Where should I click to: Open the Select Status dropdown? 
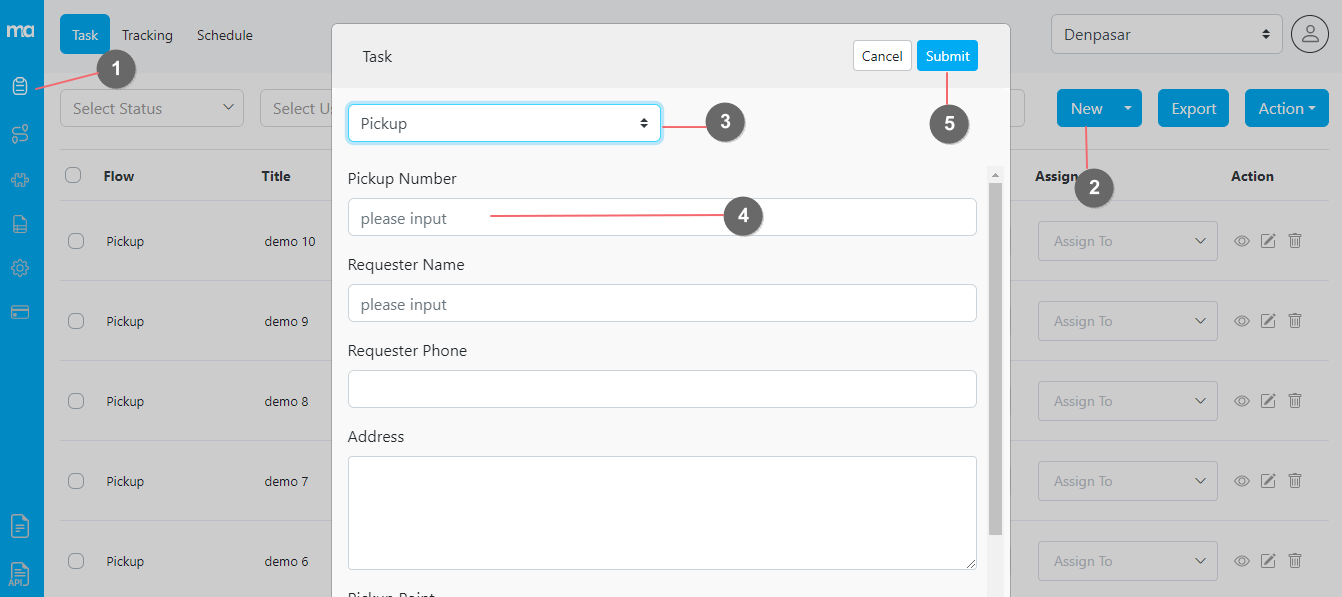point(151,107)
